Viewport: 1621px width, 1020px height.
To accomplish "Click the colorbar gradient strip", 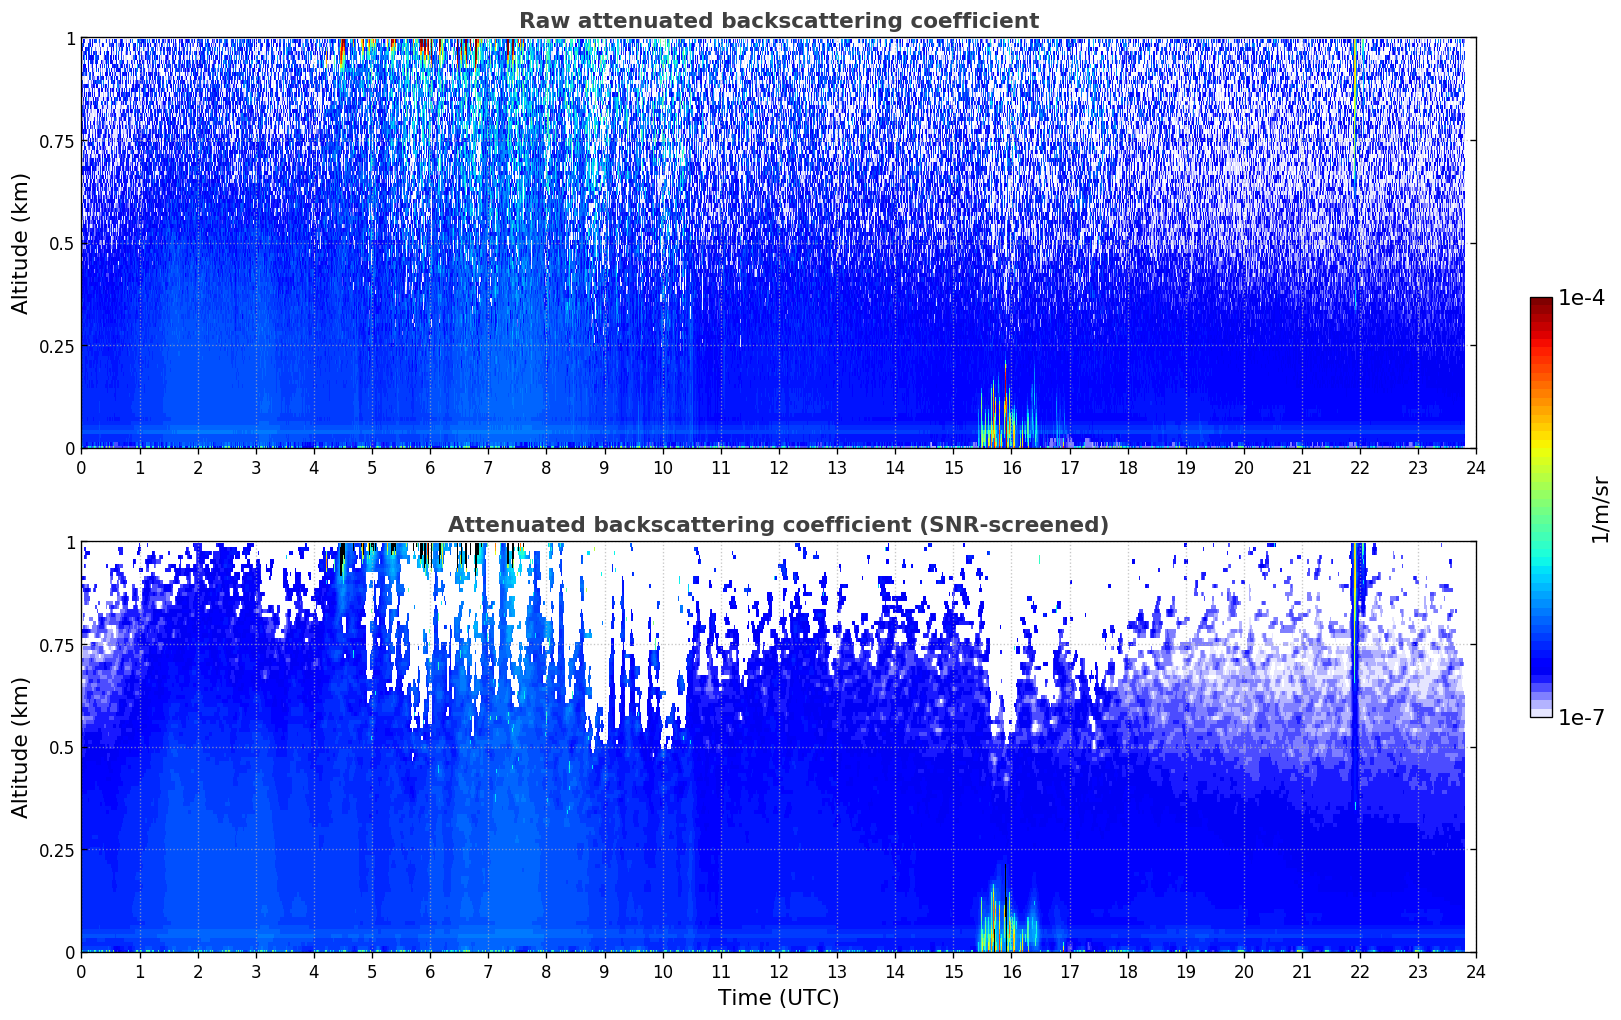I will (1540, 507).
